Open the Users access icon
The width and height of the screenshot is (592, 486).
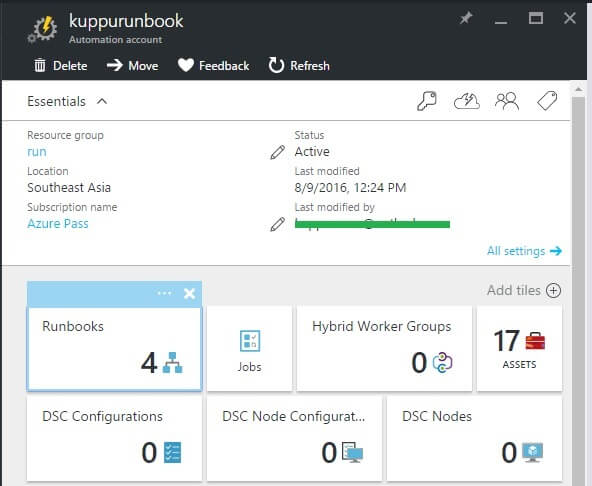507,101
